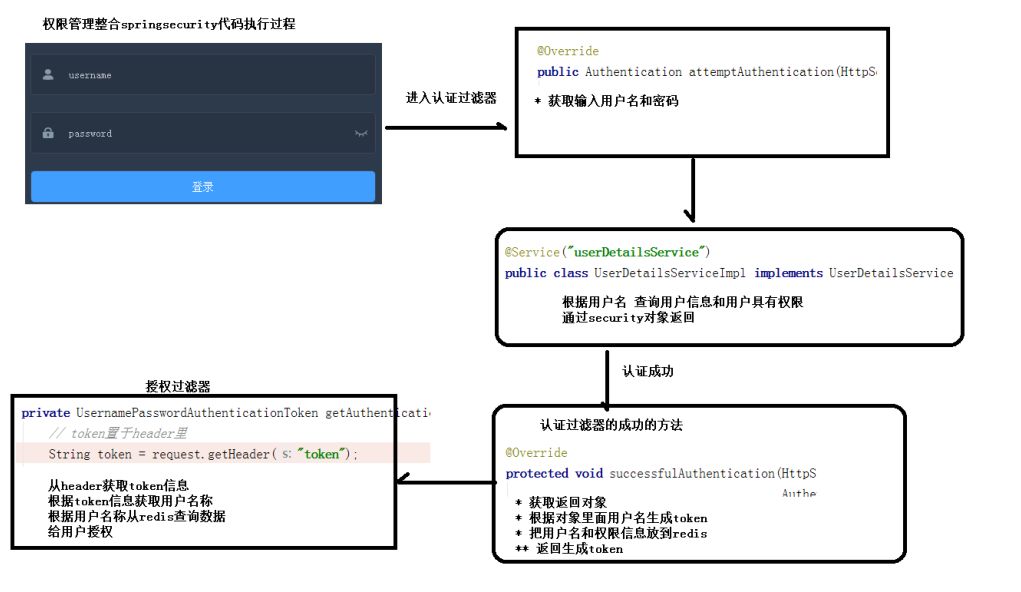Image resolution: width=1021 pixels, height=592 pixels.
Task: Click the heading 授权过滤器
Action: (x=178, y=386)
